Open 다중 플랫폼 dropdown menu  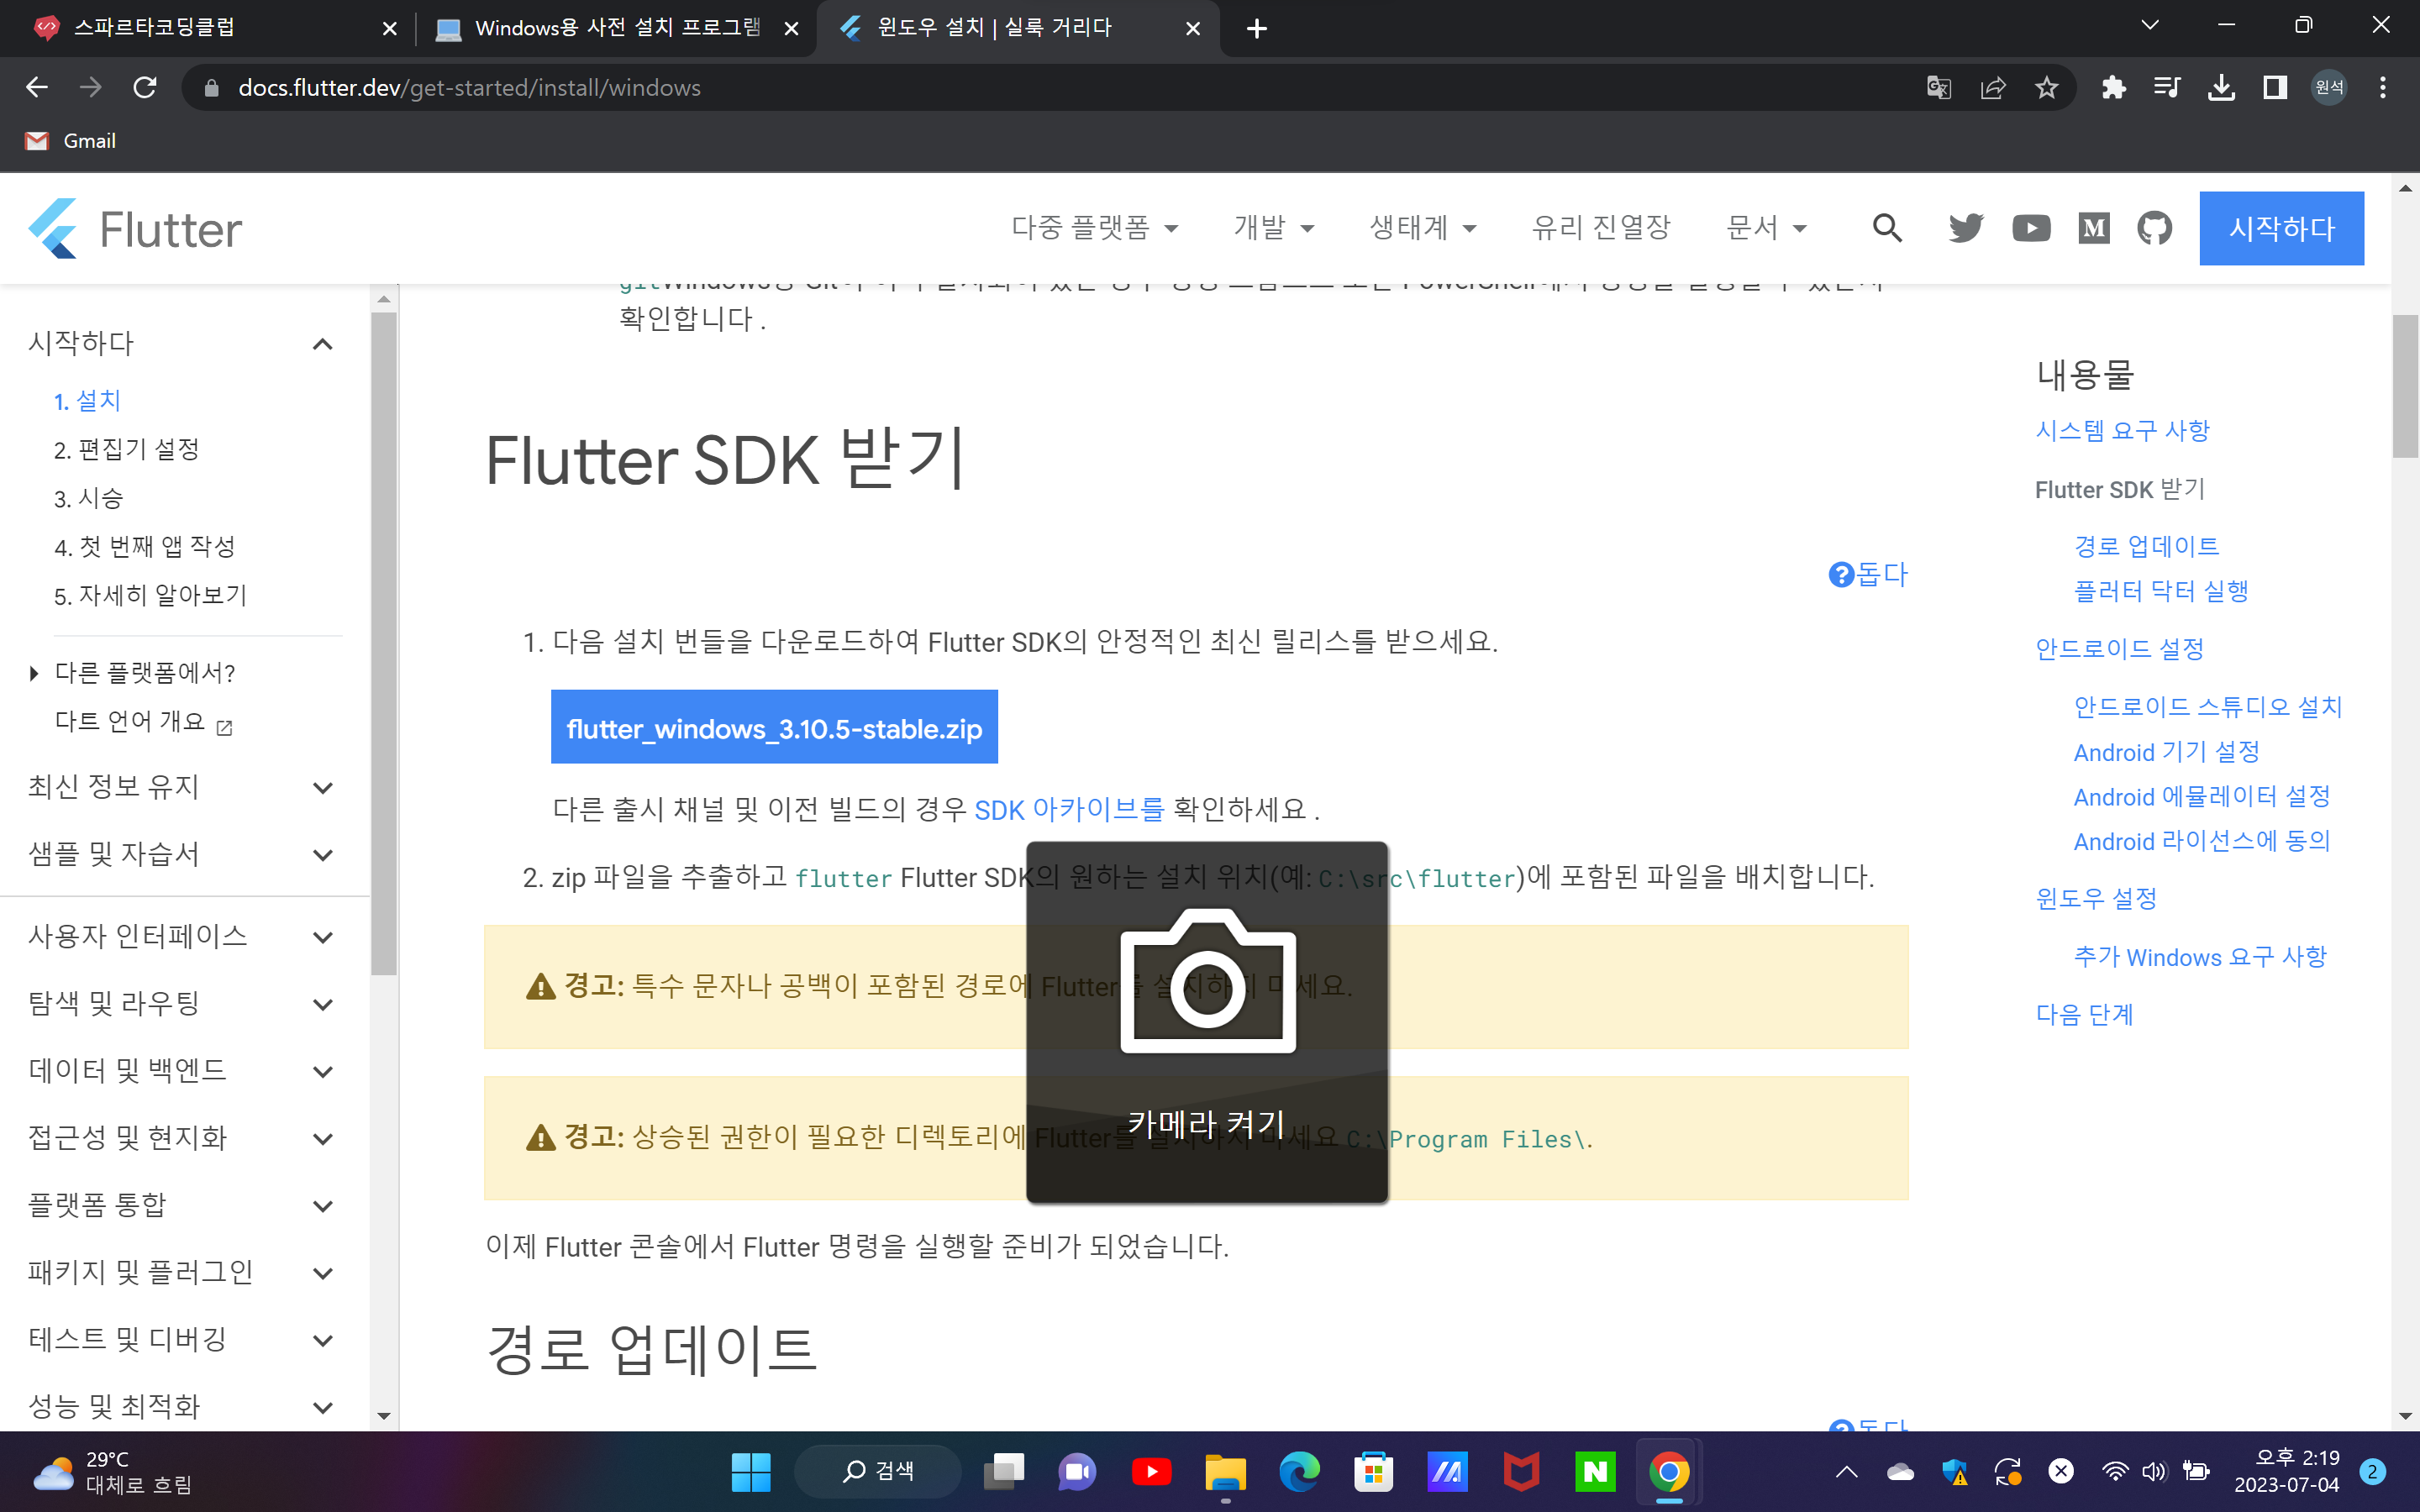[x=1095, y=228]
